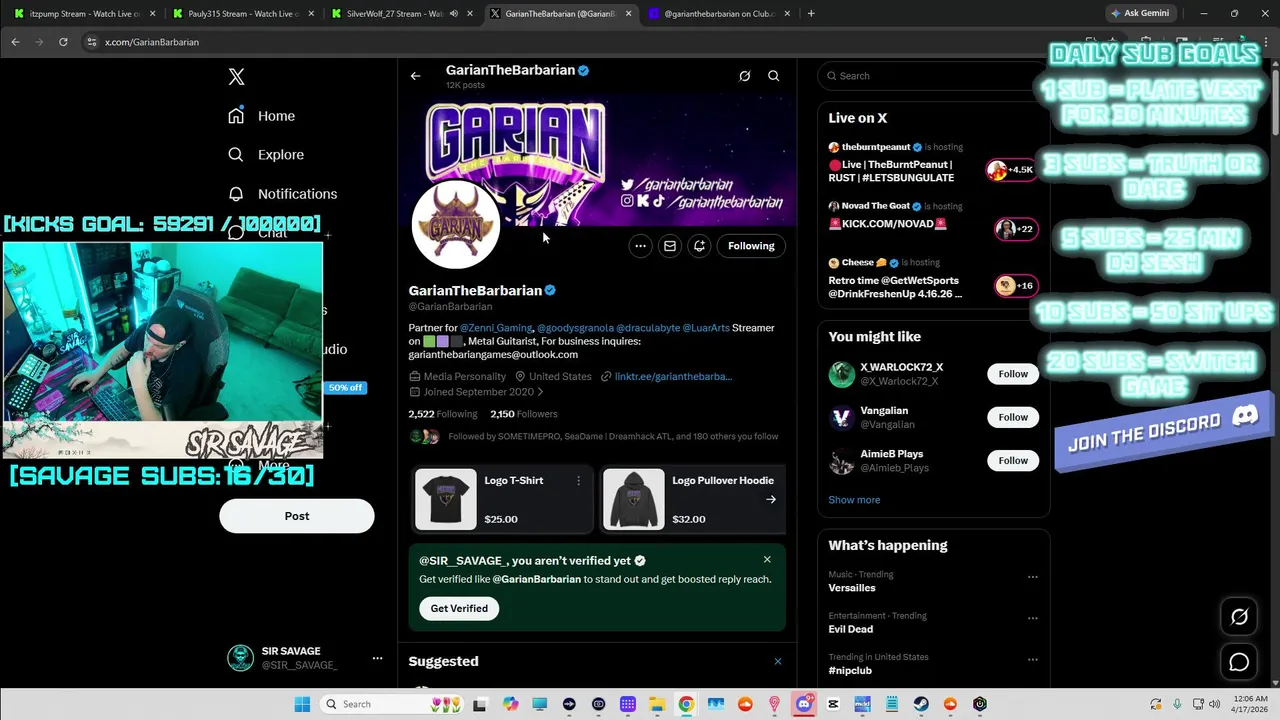
Task: Follow Vangalian
Action: [x=1013, y=417]
